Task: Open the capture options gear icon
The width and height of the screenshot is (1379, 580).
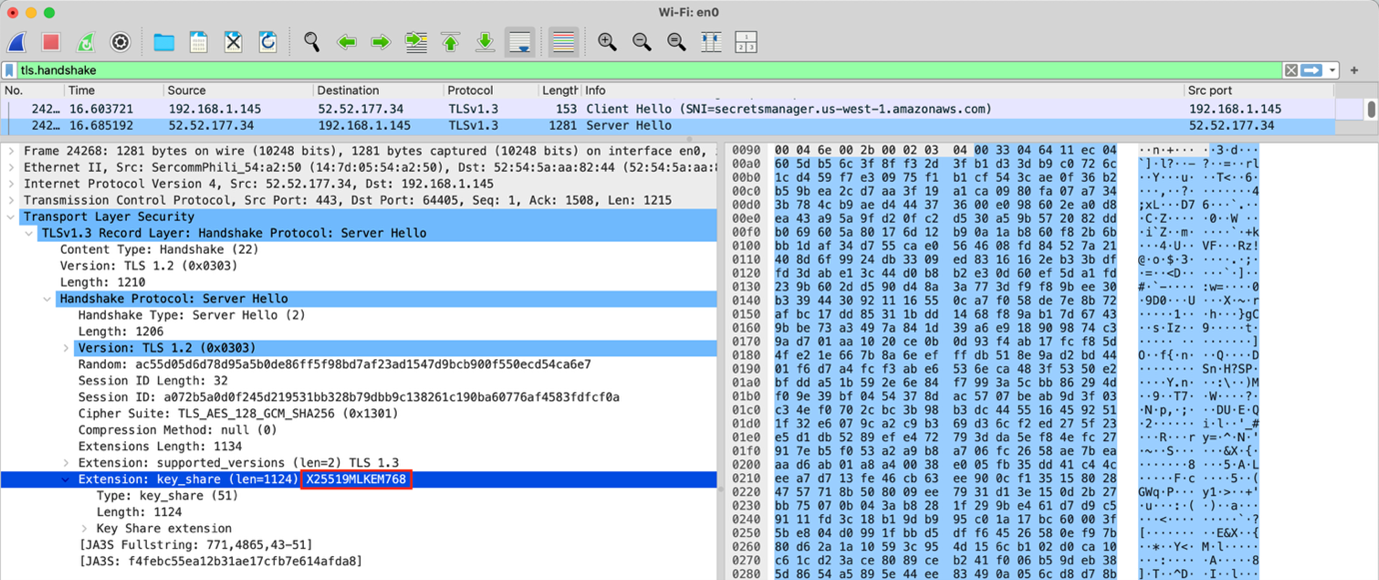Action: pos(120,41)
